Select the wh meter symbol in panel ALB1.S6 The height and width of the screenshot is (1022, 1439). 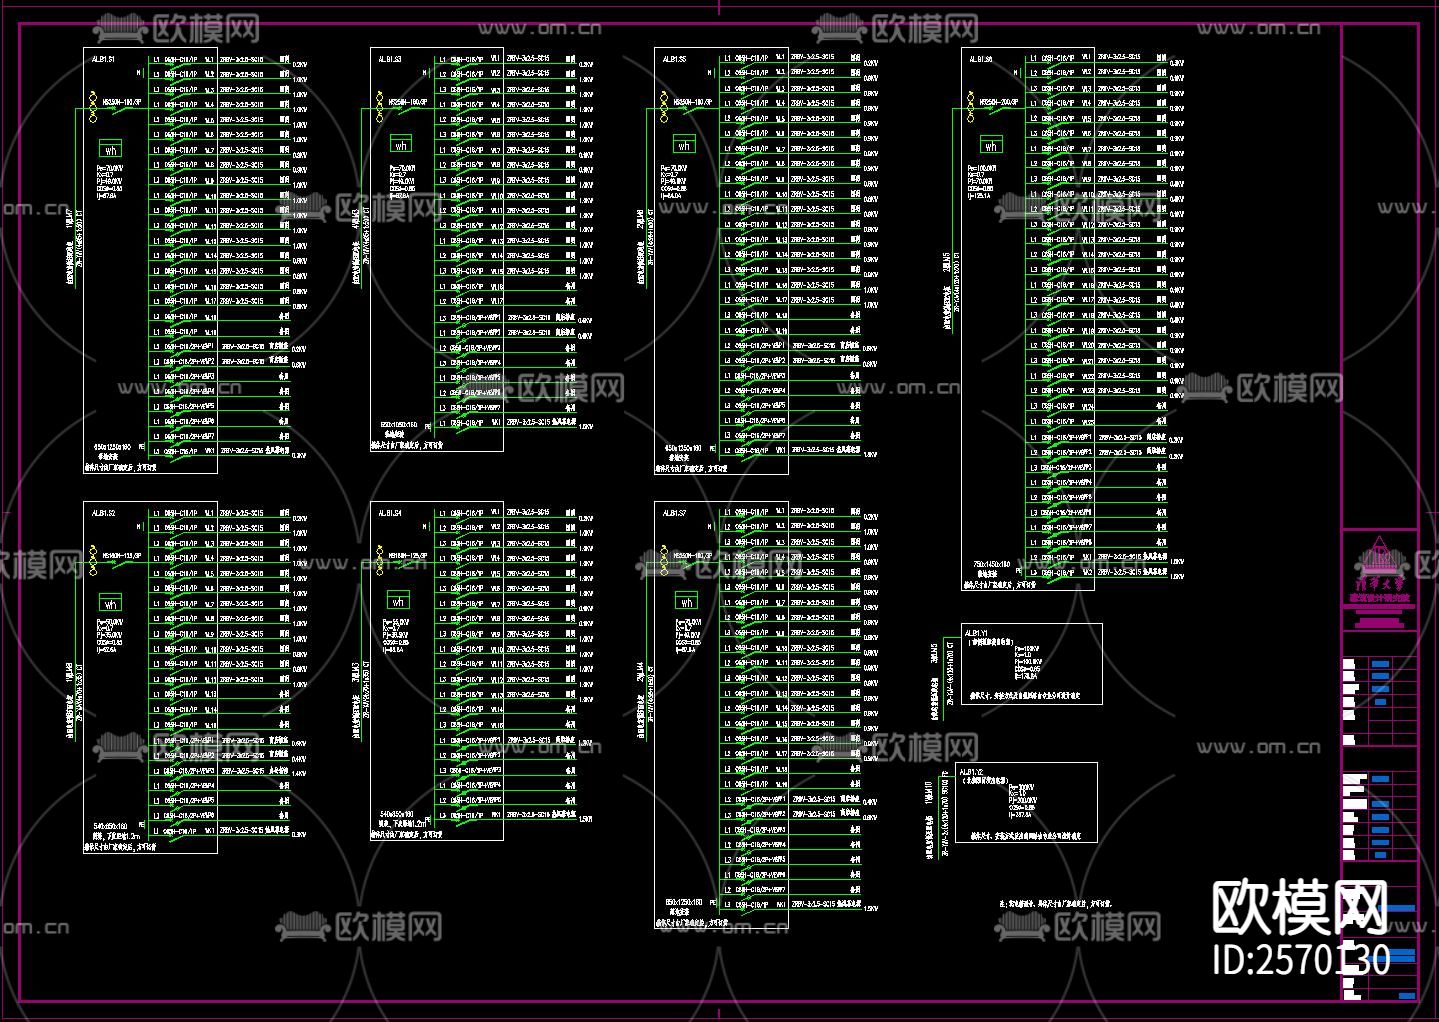click(990, 145)
